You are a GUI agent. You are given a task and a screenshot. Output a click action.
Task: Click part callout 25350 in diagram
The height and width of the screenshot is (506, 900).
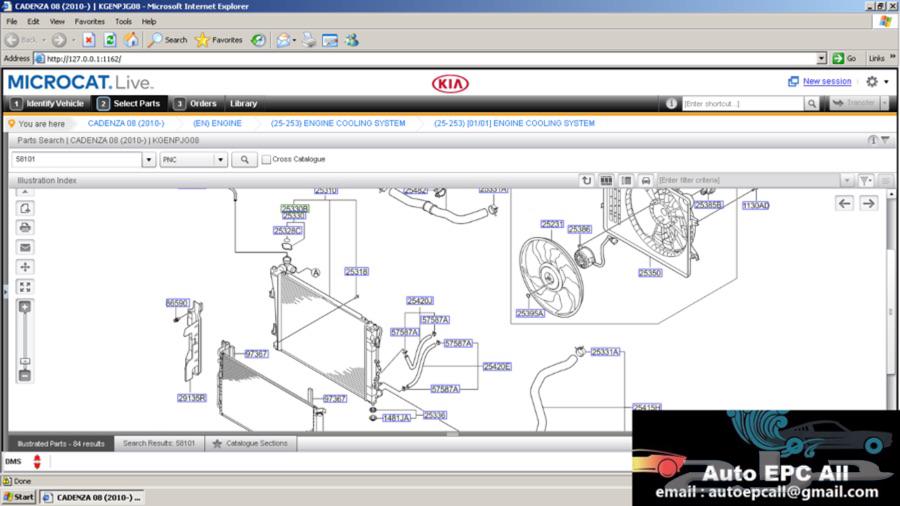tap(650, 273)
